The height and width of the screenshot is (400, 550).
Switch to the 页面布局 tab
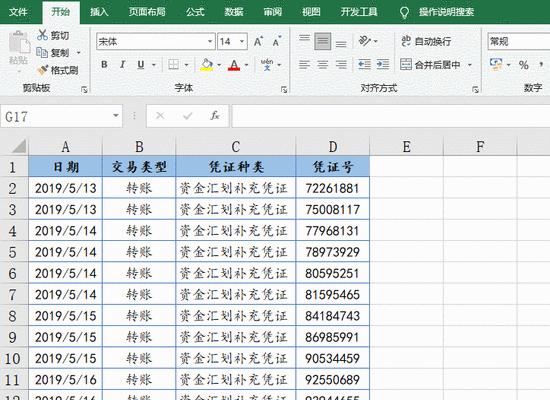[147, 12]
